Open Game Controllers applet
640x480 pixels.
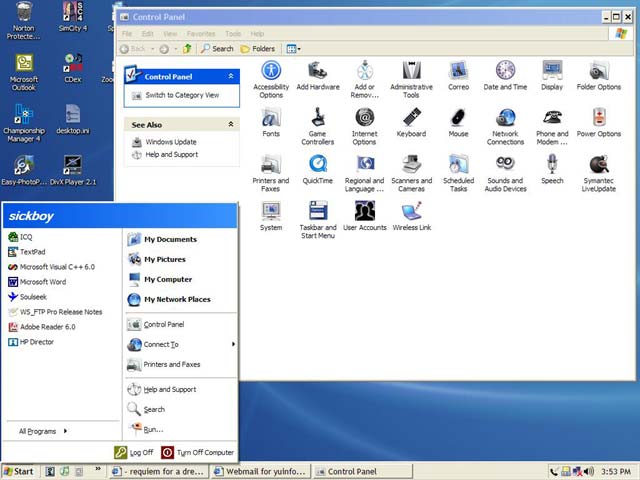pos(318,126)
